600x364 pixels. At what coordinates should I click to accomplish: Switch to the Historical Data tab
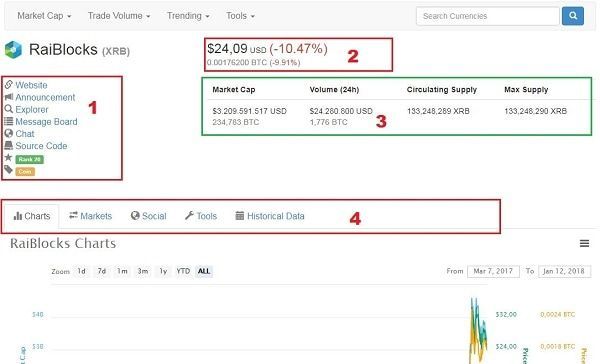tap(270, 216)
